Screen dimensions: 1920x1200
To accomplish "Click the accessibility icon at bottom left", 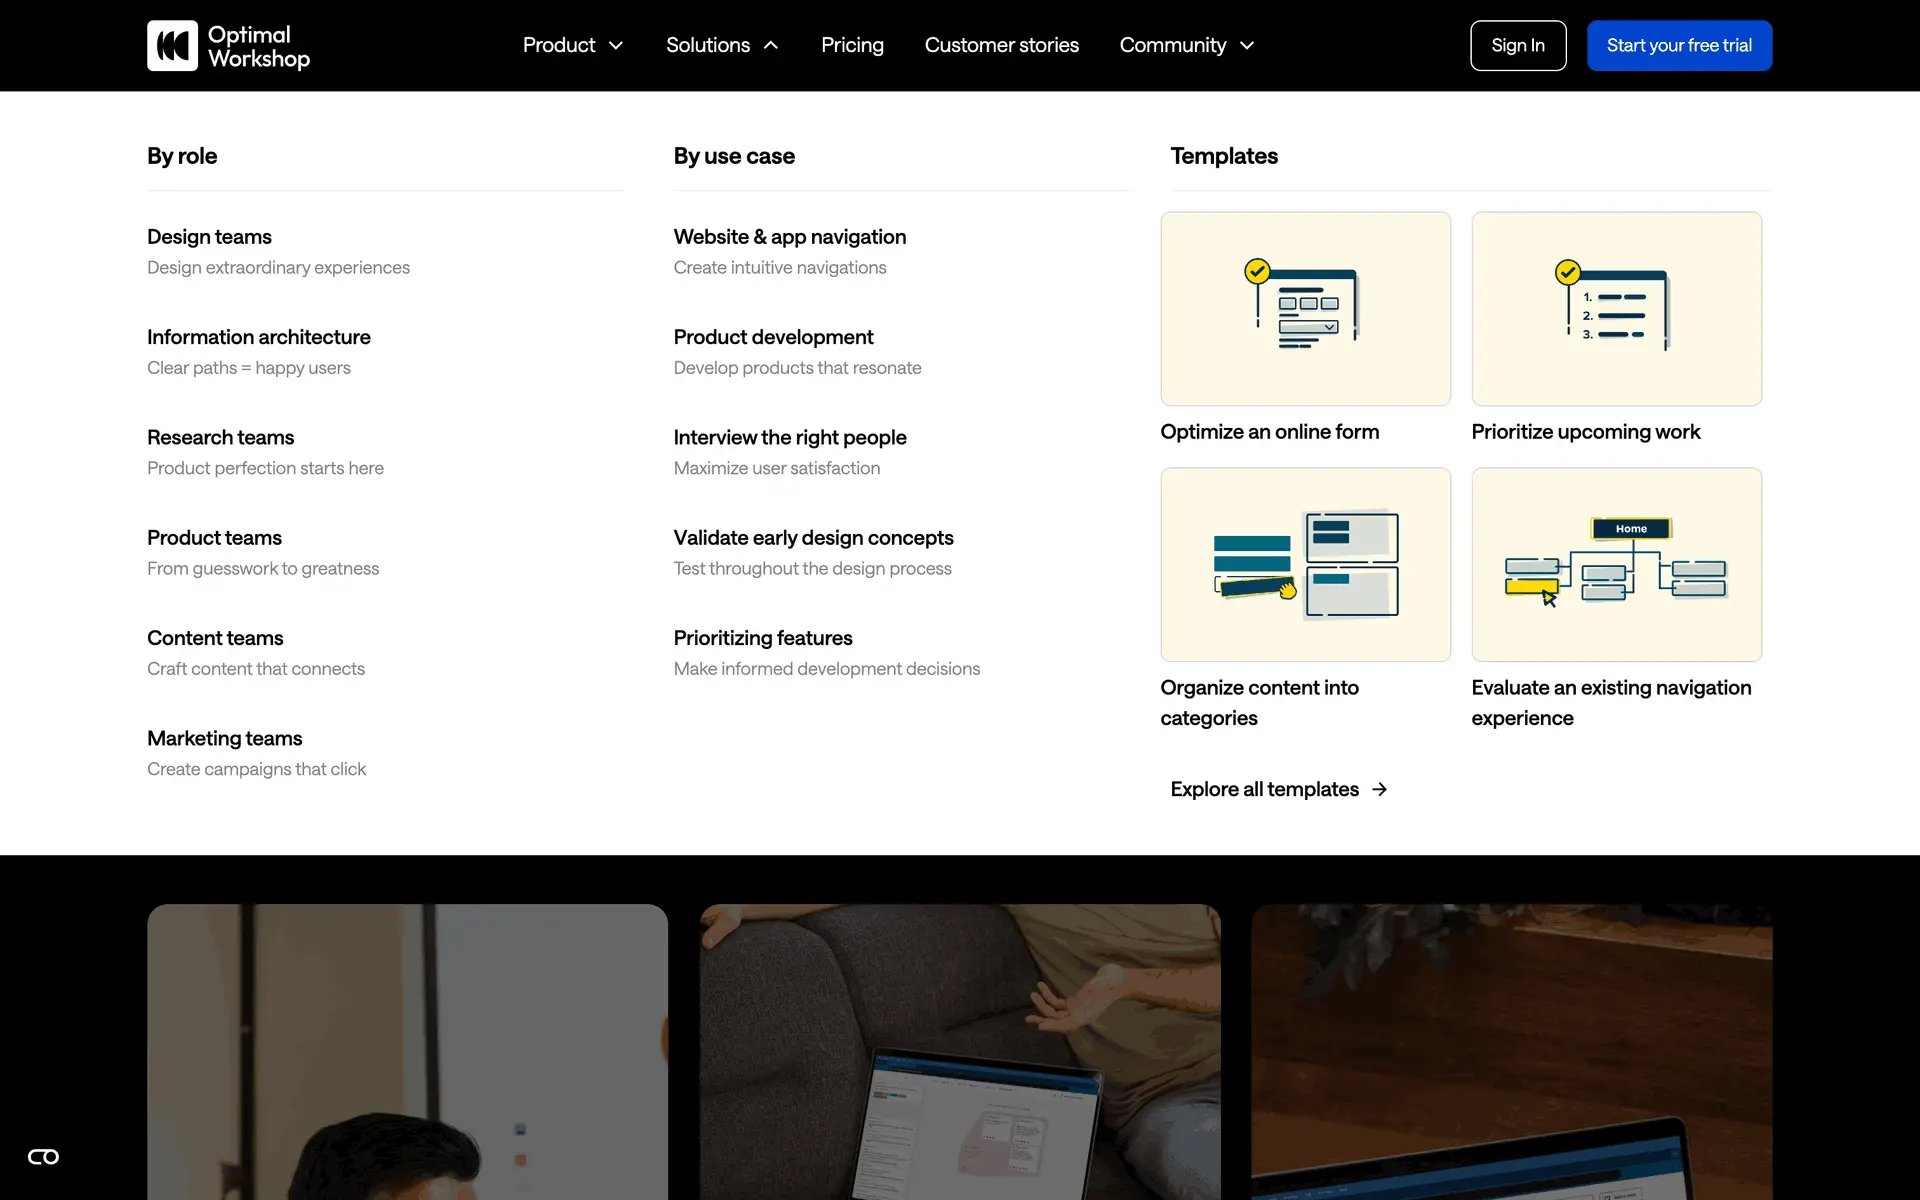I will pos(43,1157).
